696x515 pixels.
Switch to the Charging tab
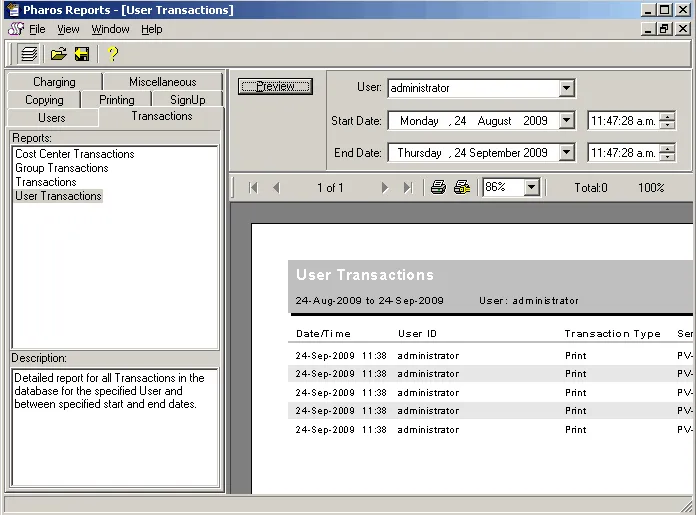(x=54, y=82)
